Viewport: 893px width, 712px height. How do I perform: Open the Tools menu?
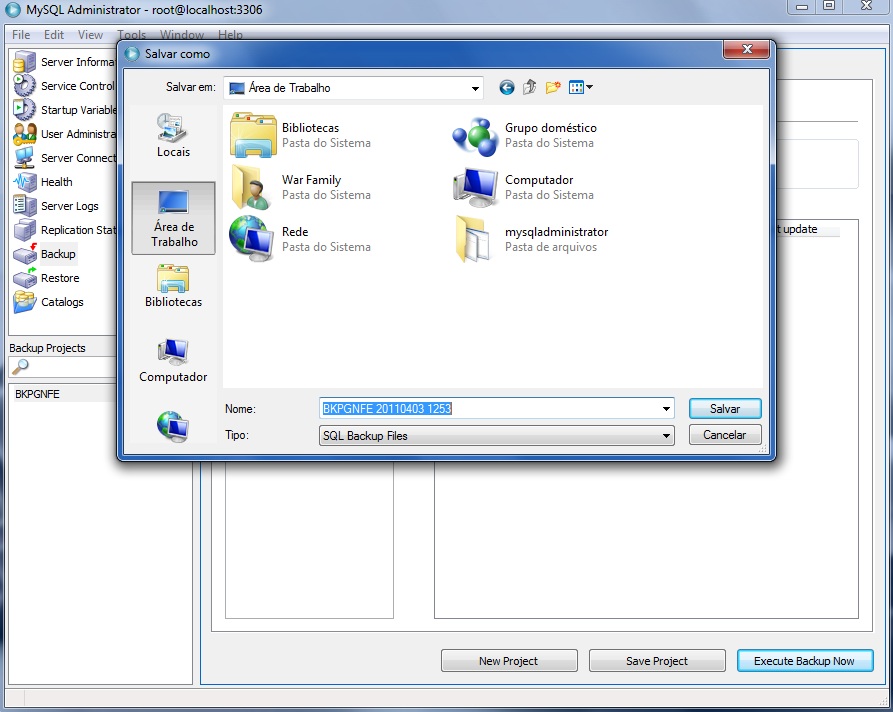pos(132,35)
